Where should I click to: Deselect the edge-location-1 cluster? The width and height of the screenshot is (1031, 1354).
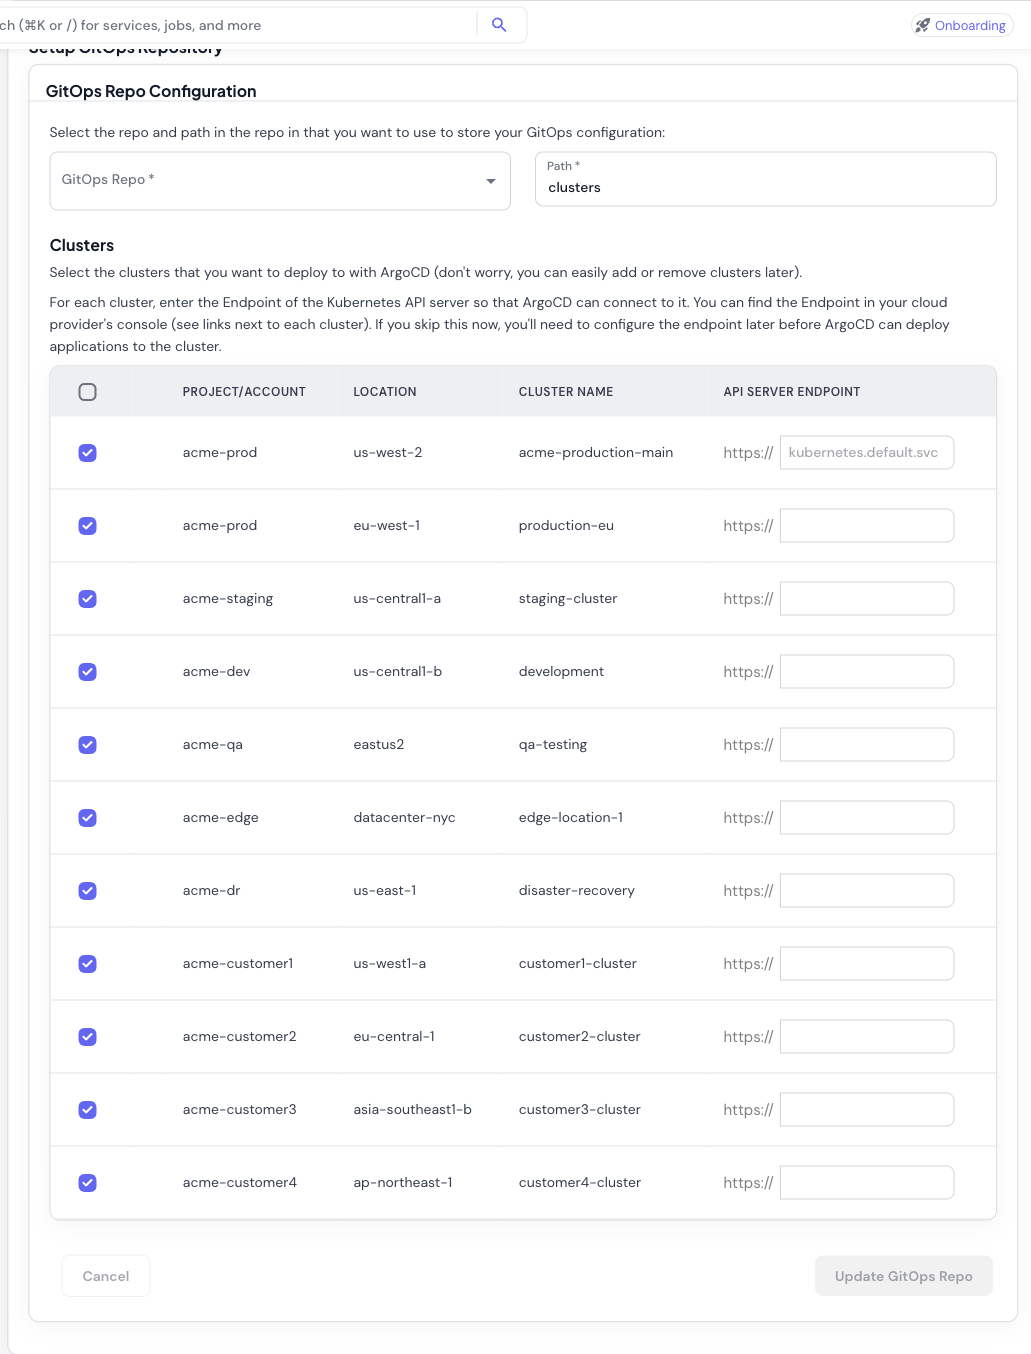point(87,817)
